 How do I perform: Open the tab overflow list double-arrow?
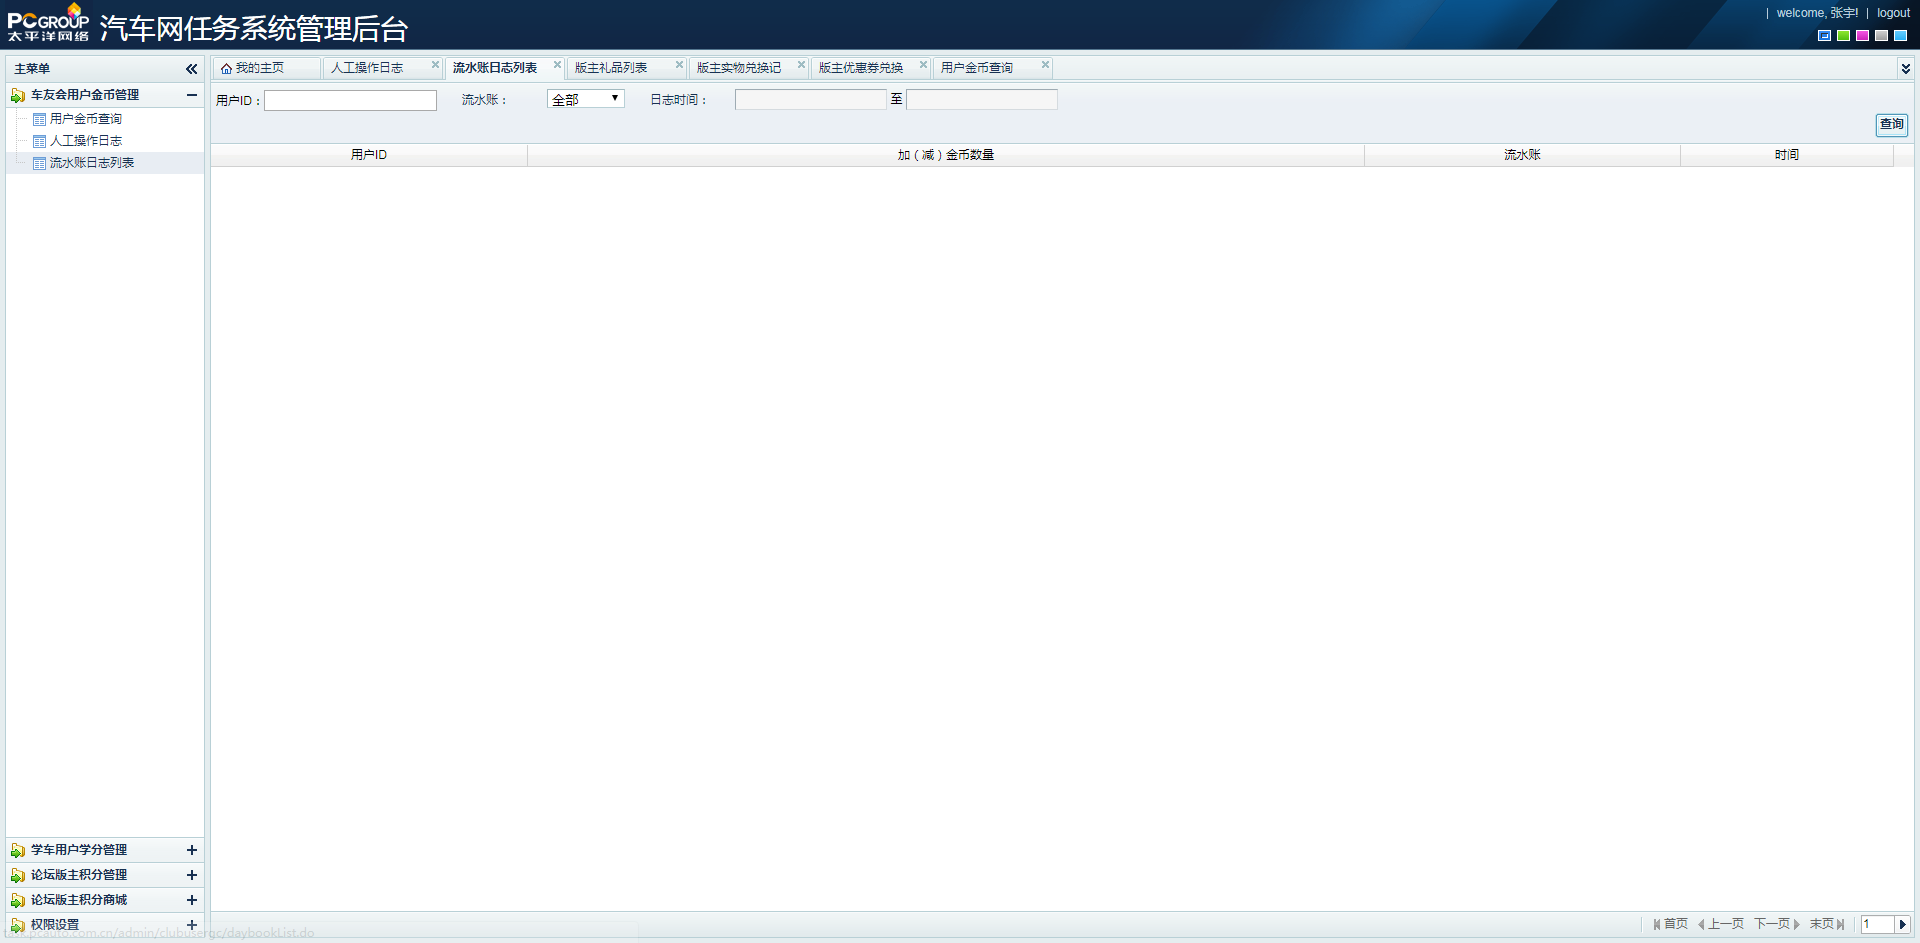(1905, 68)
